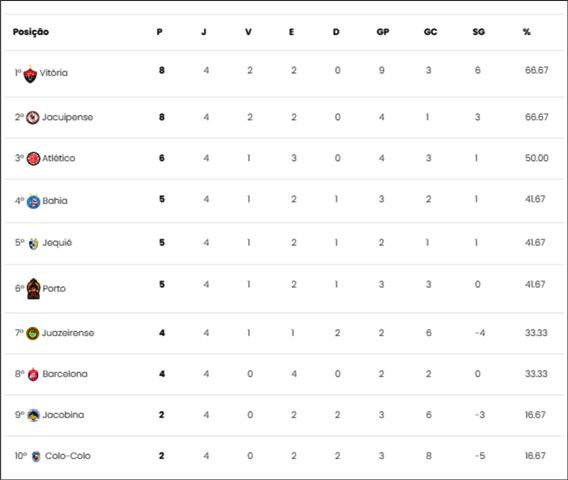Click the Jacobina team logo

click(x=33, y=415)
